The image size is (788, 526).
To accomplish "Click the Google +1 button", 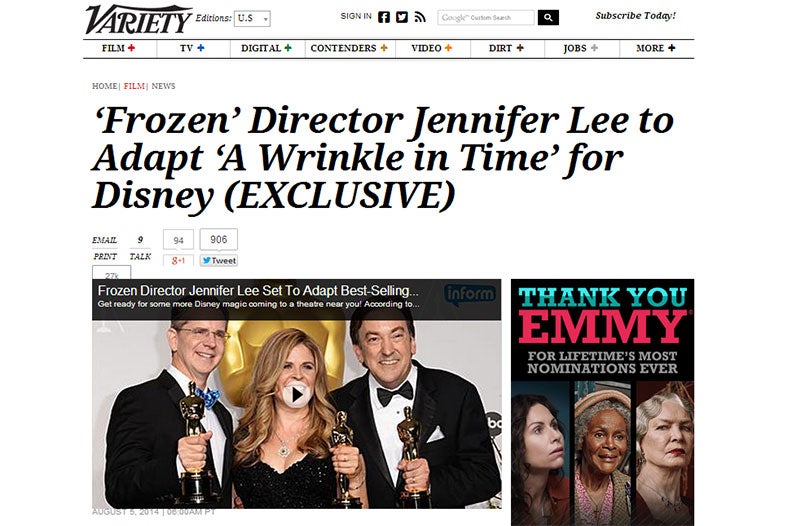I will coord(178,261).
